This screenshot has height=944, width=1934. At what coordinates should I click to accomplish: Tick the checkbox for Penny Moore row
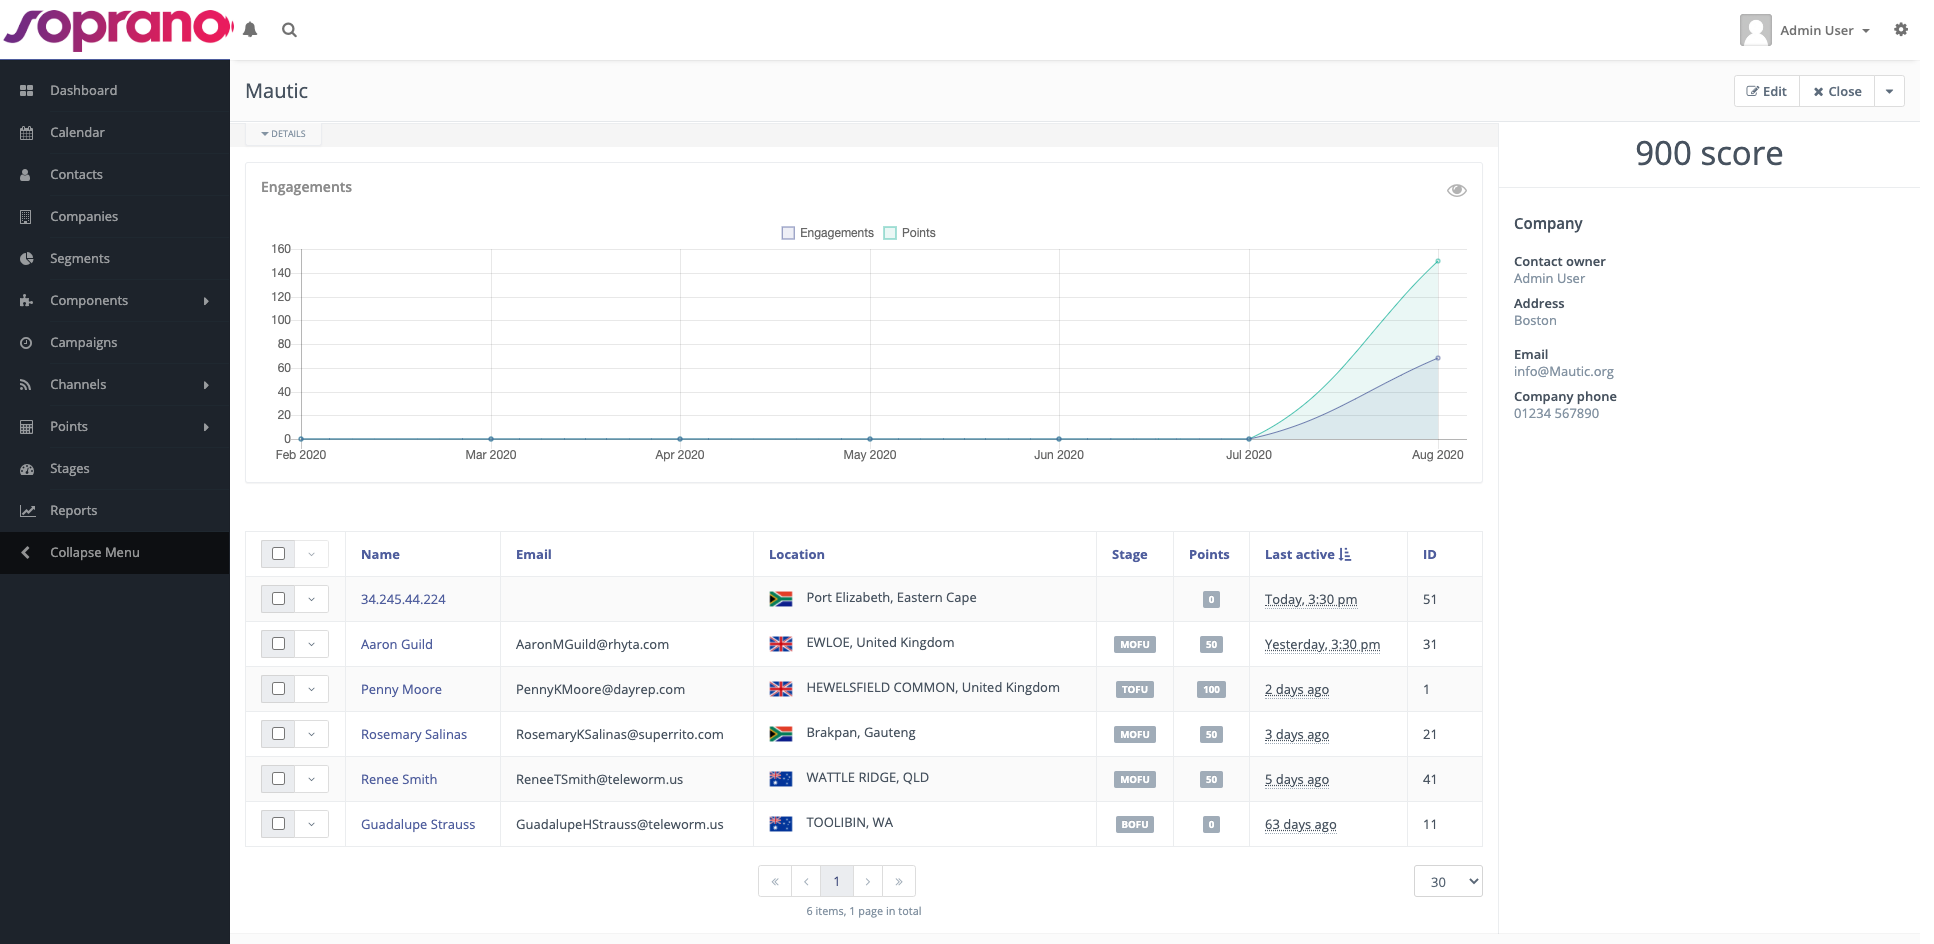tap(278, 689)
